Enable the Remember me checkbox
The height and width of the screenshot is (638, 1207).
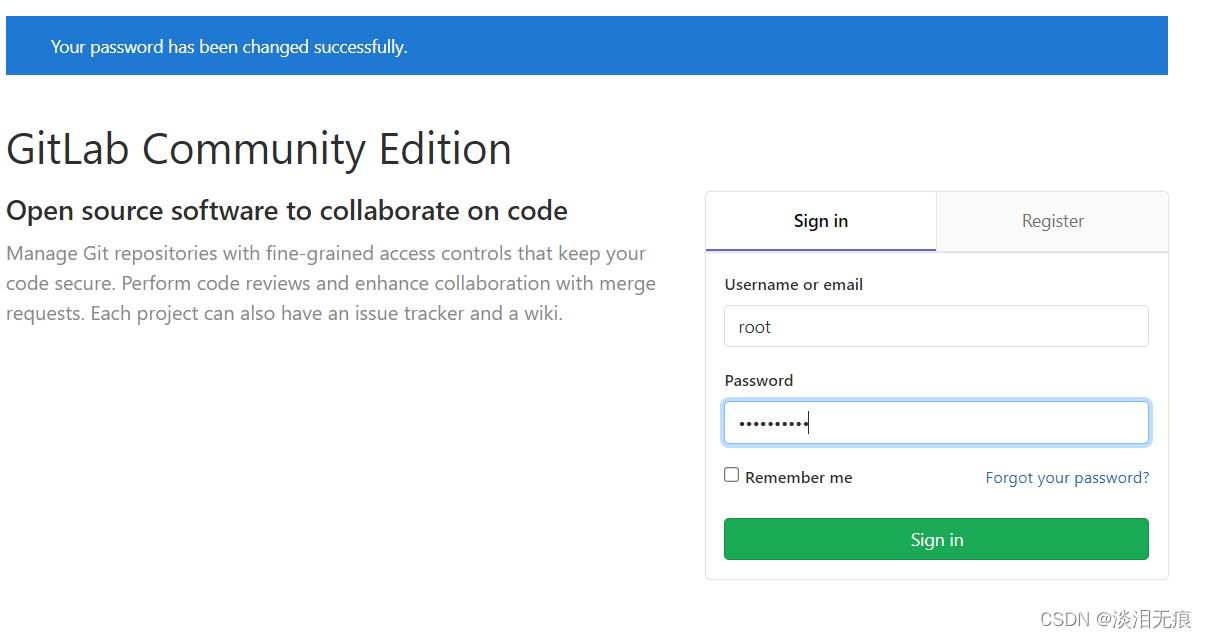732,475
